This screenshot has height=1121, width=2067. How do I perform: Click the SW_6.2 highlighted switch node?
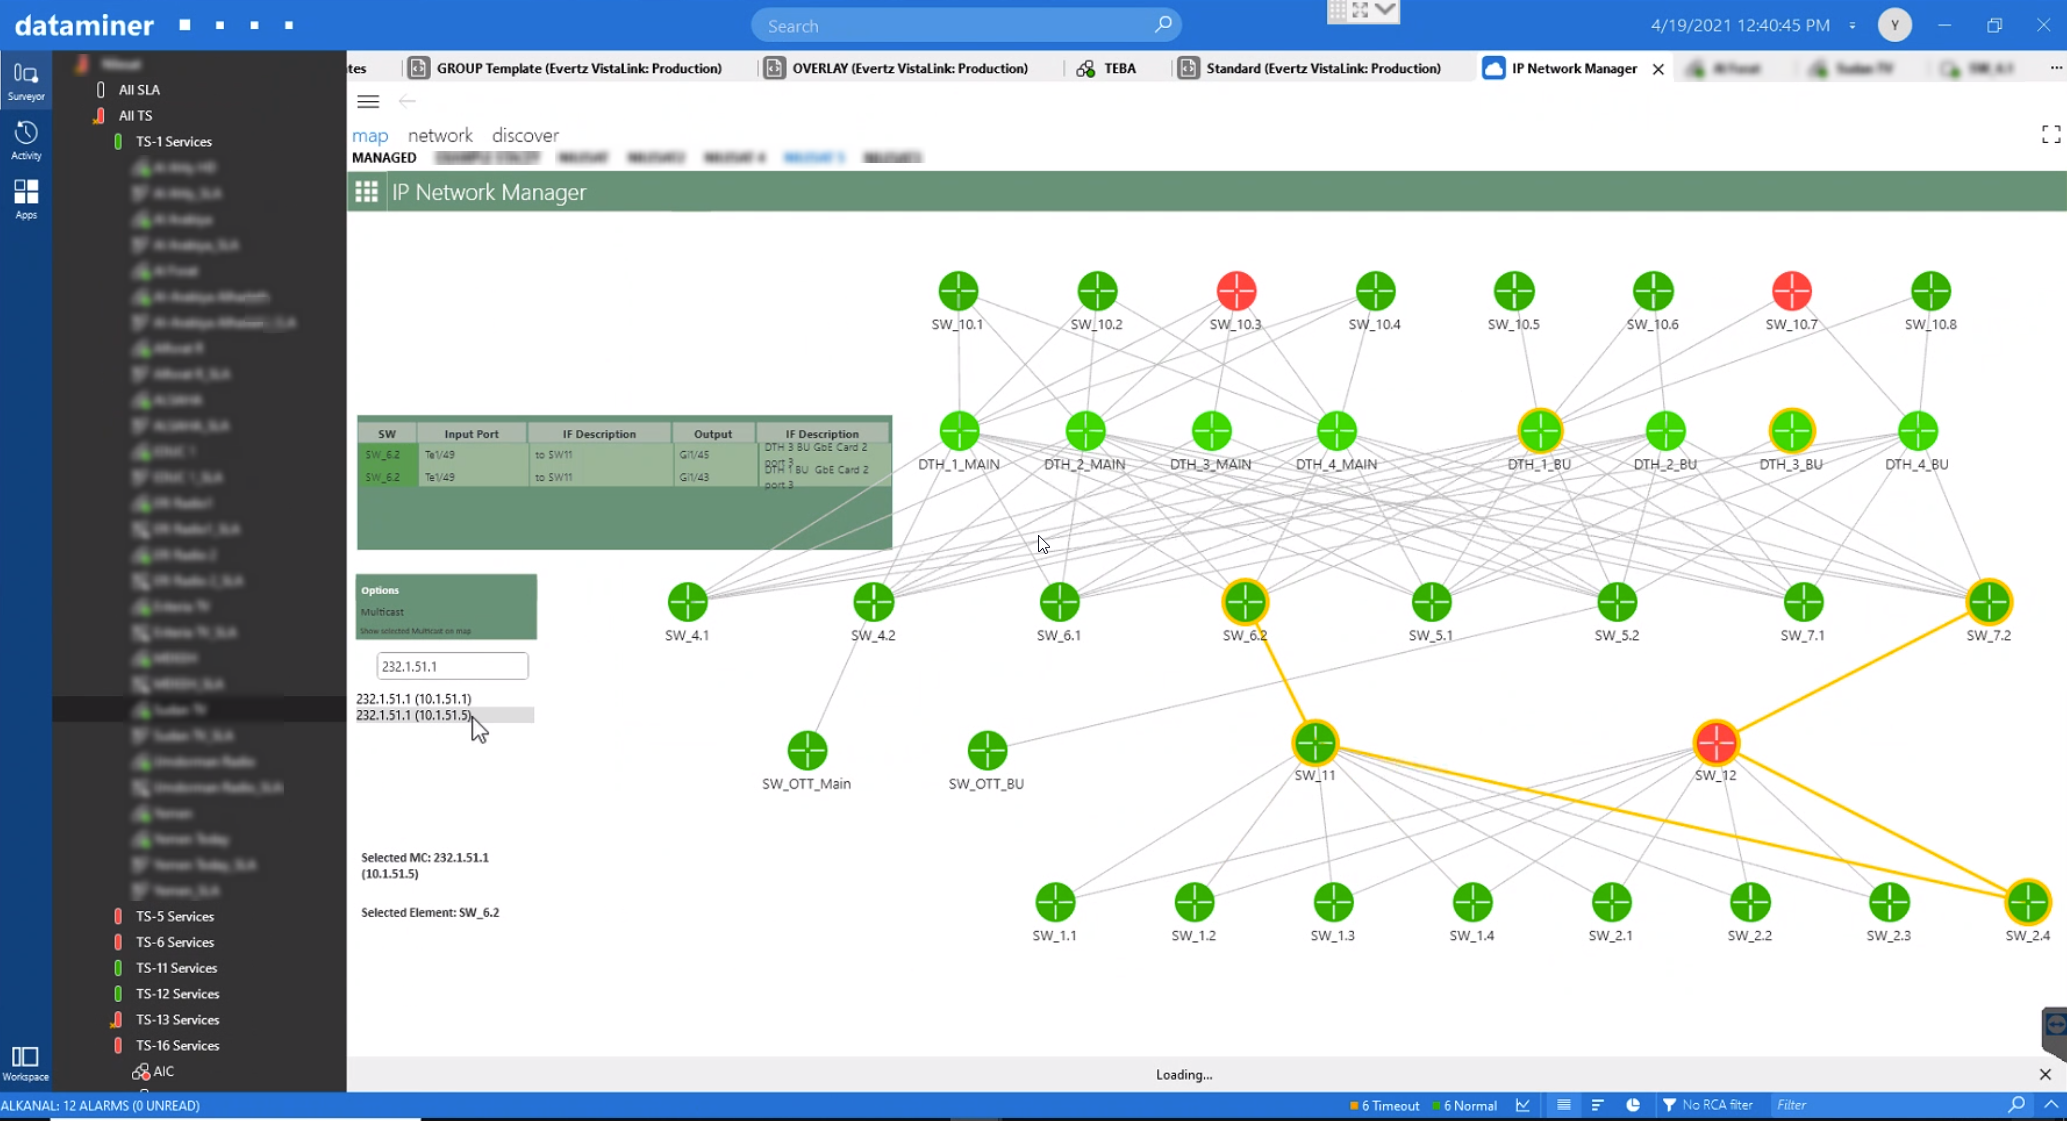[x=1245, y=602]
